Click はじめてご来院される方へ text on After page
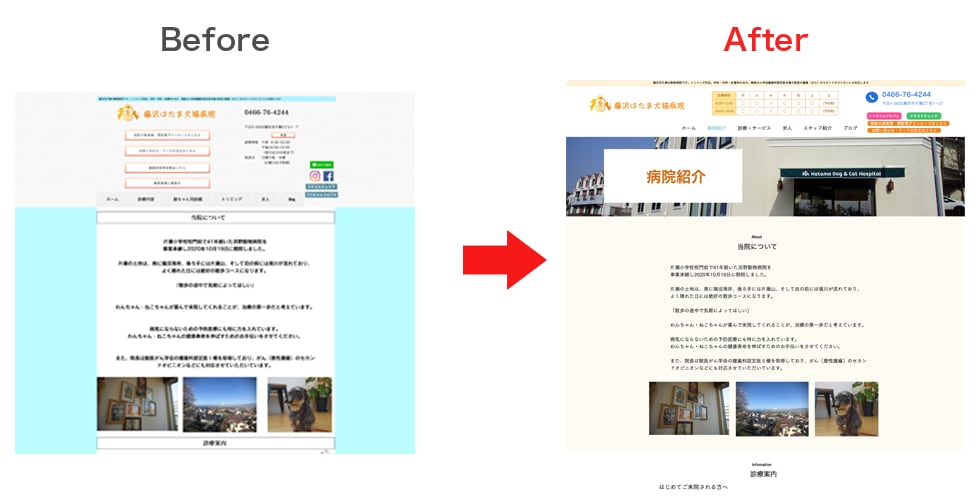 click(694, 487)
